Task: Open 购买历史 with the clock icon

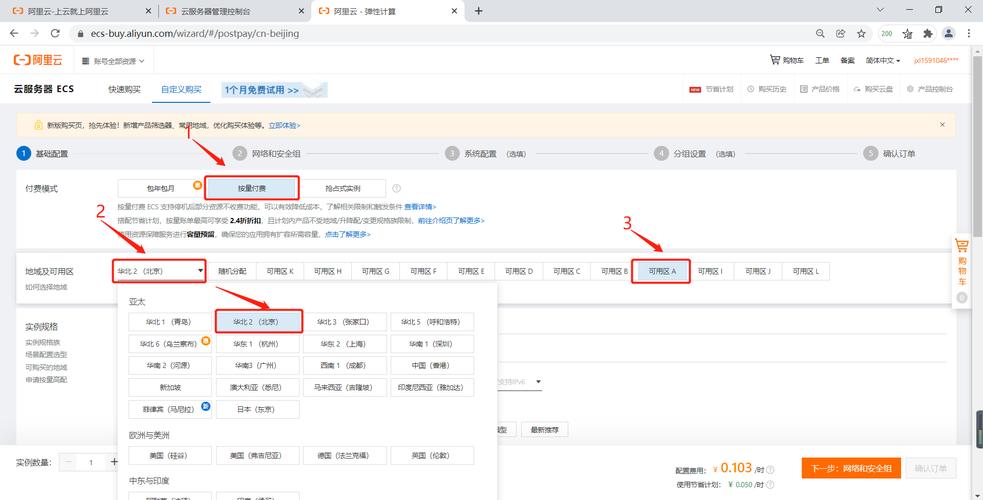Action: coord(767,89)
